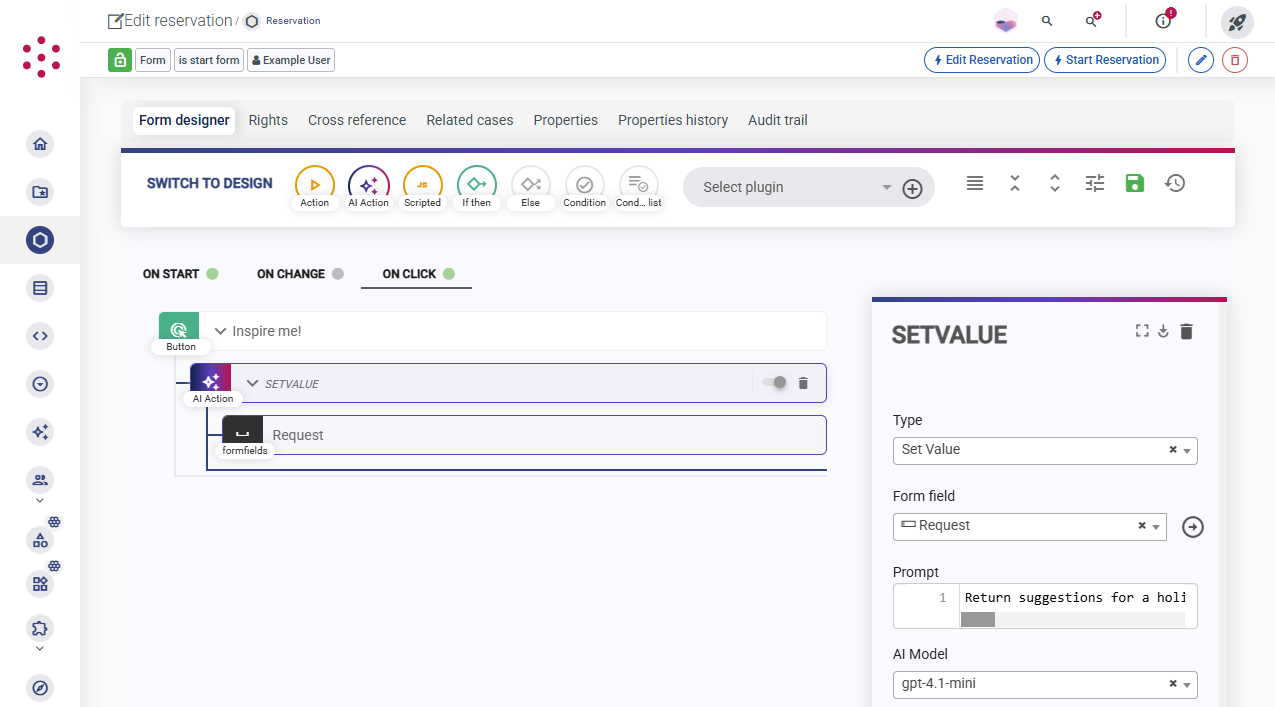Delete the SETVALUE action using trash icon
1275x707 pixels.
803,383
